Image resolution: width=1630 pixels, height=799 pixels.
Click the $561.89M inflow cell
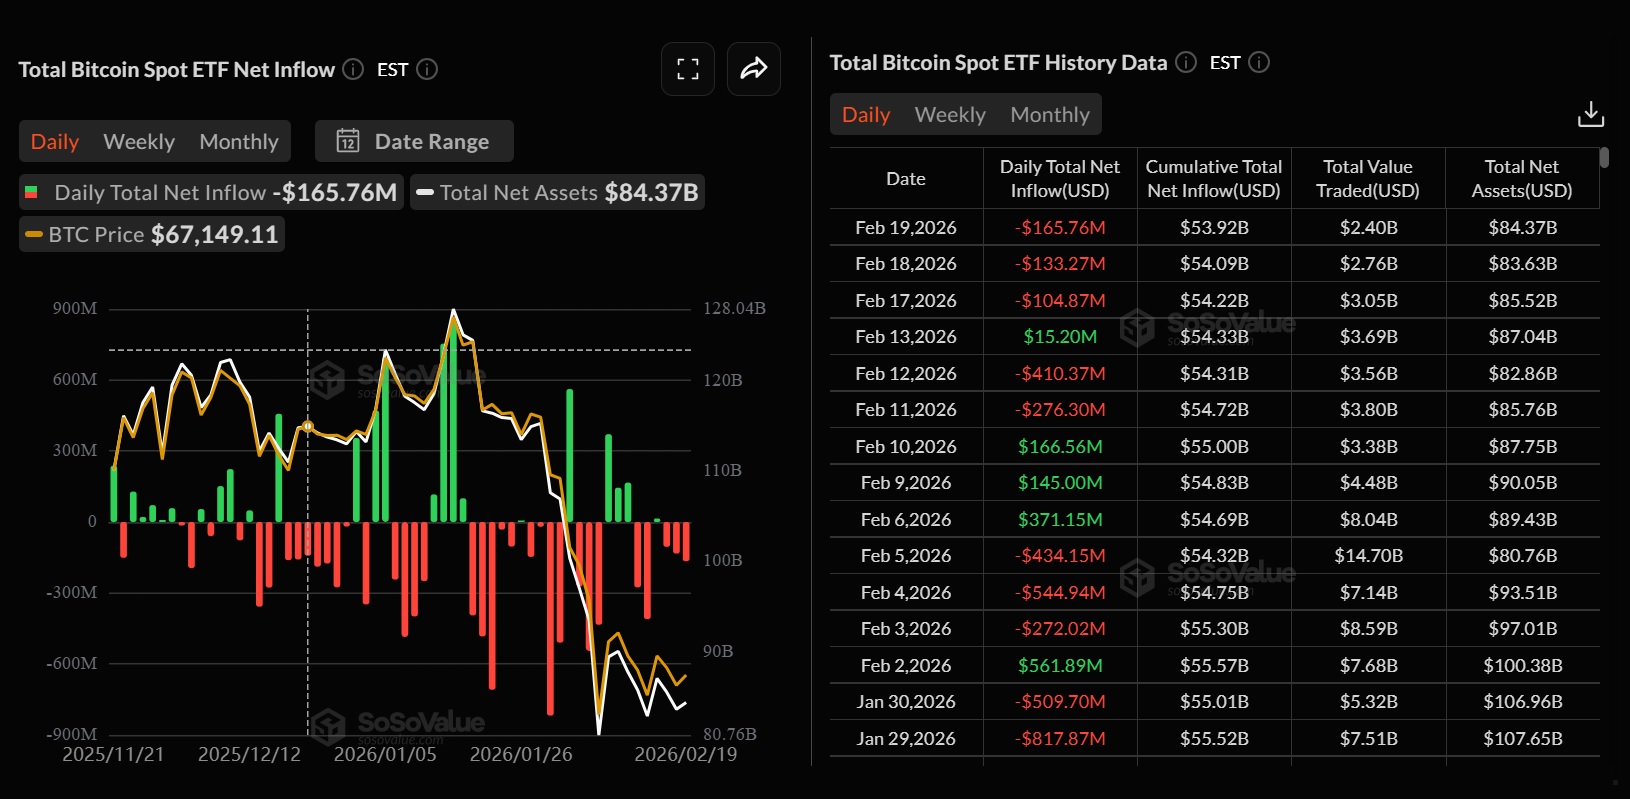1060,665
